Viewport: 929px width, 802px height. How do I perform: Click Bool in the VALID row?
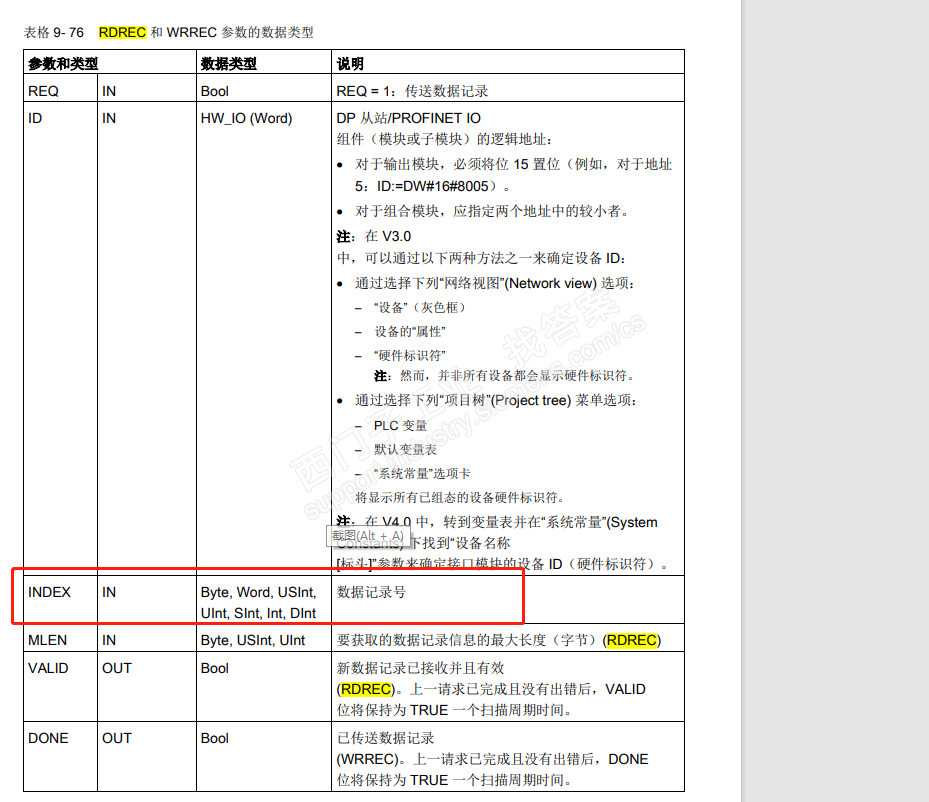(214, 668)
